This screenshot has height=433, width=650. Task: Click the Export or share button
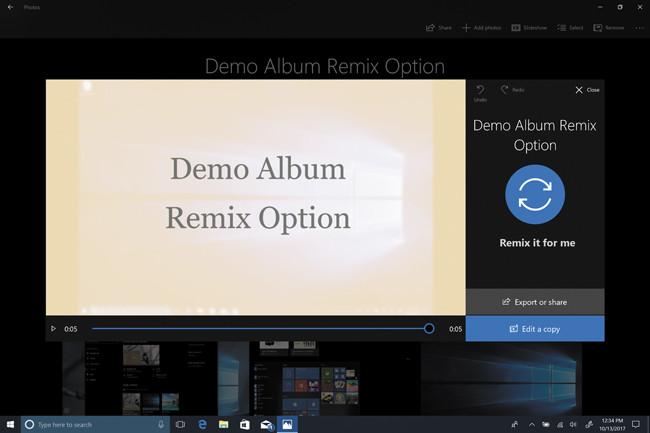[x=534, y=302]
